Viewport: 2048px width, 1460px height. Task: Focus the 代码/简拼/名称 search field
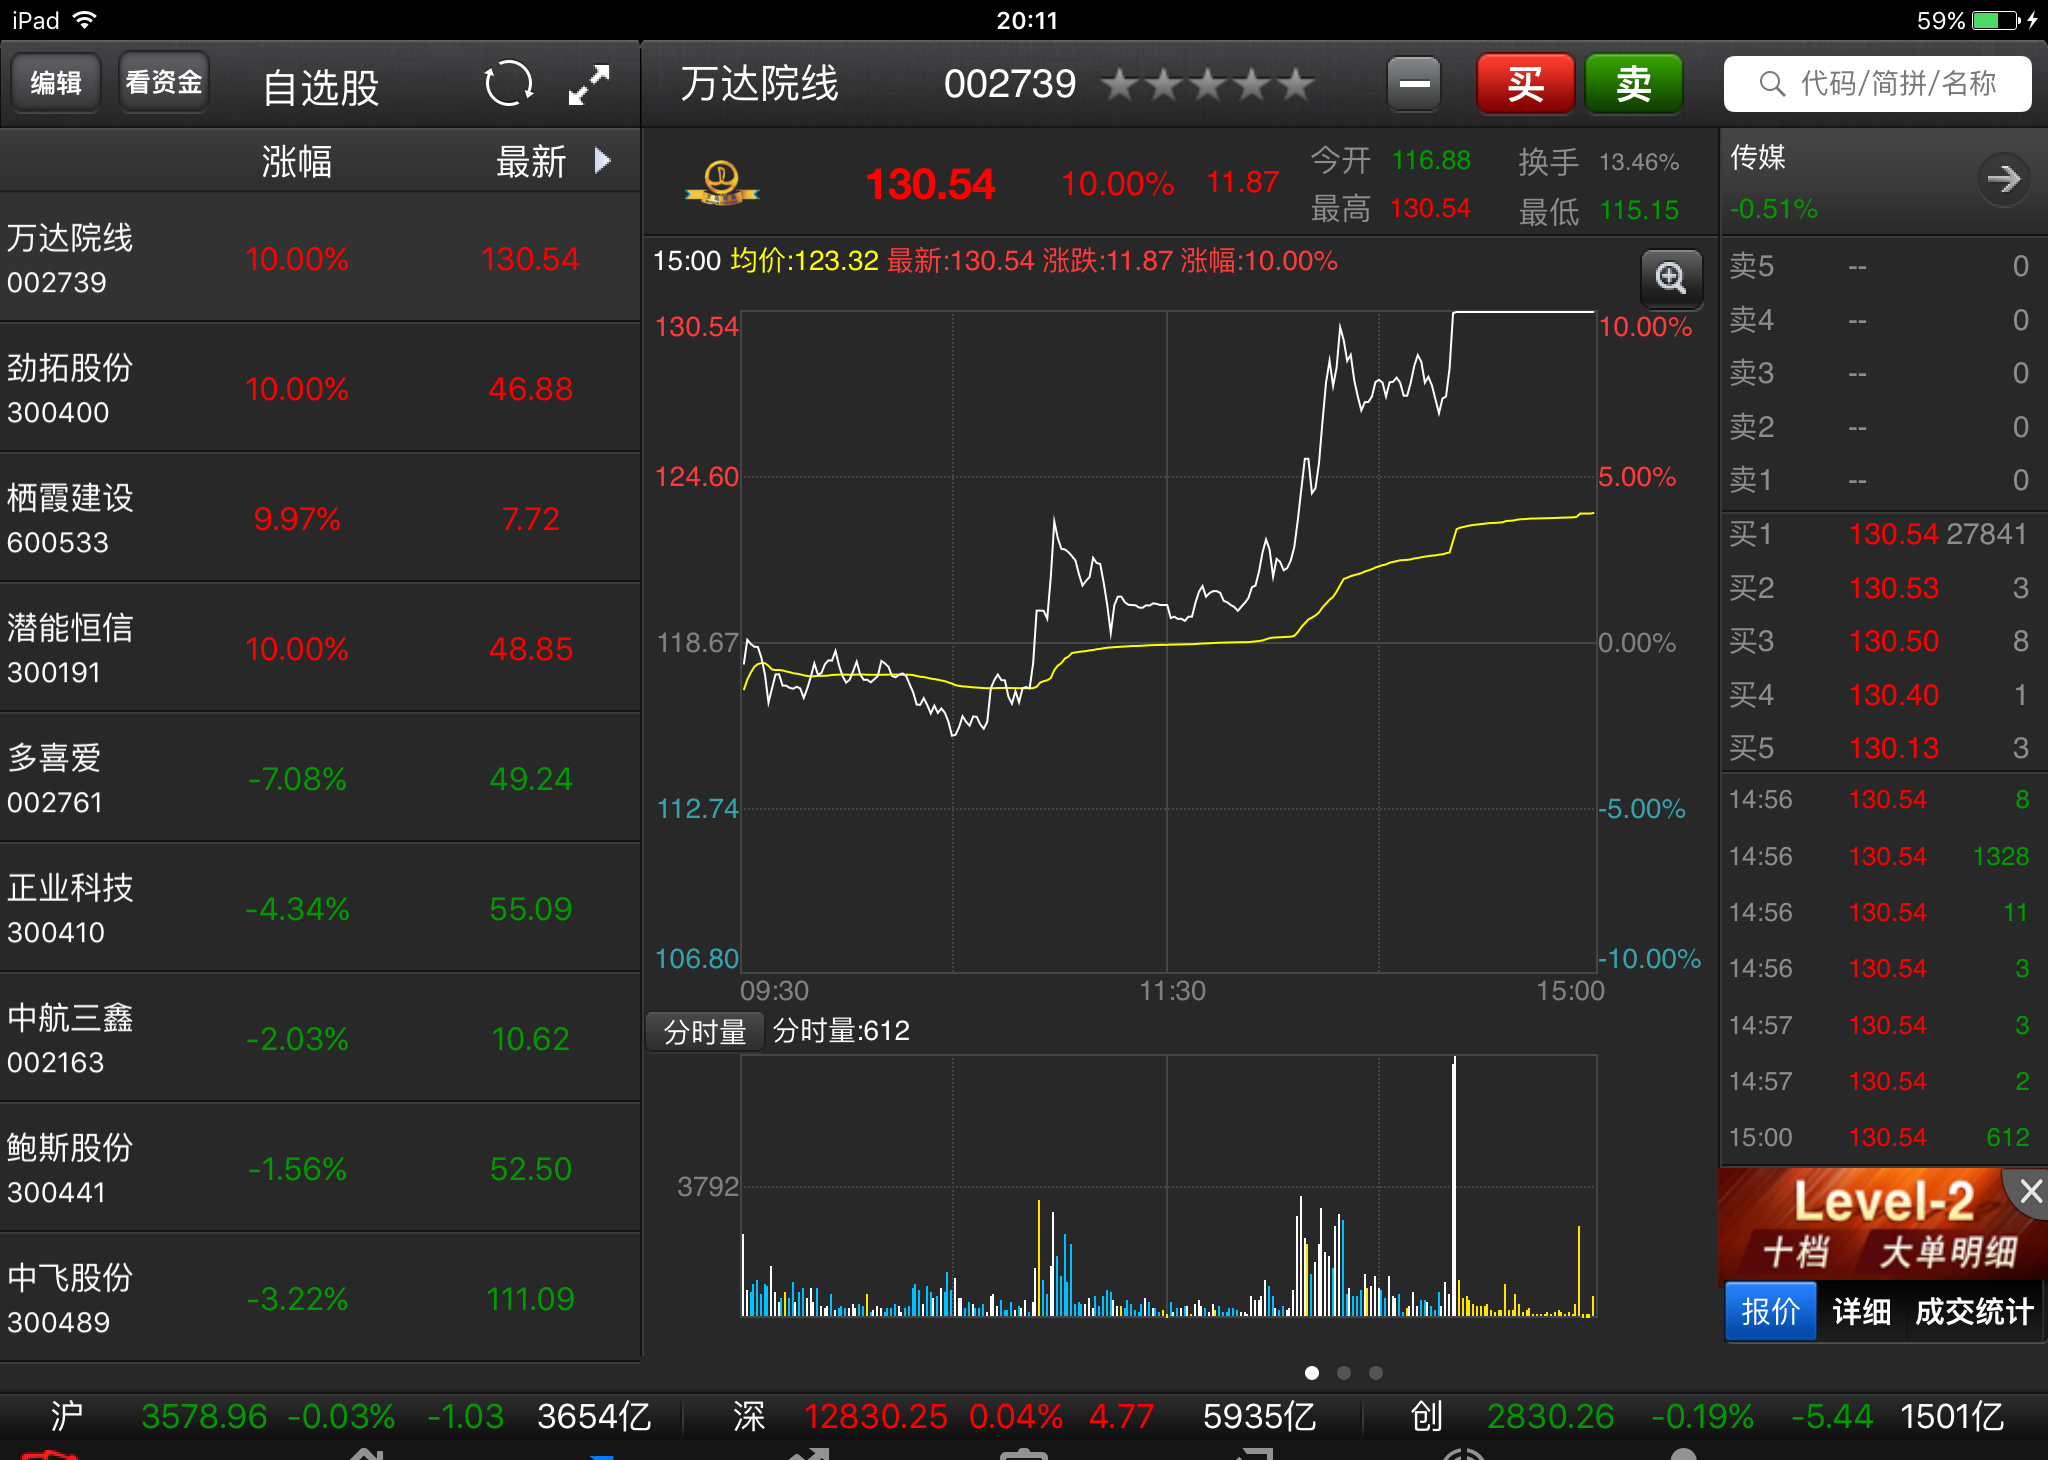pyautogui.click(x=1877, y=84)
